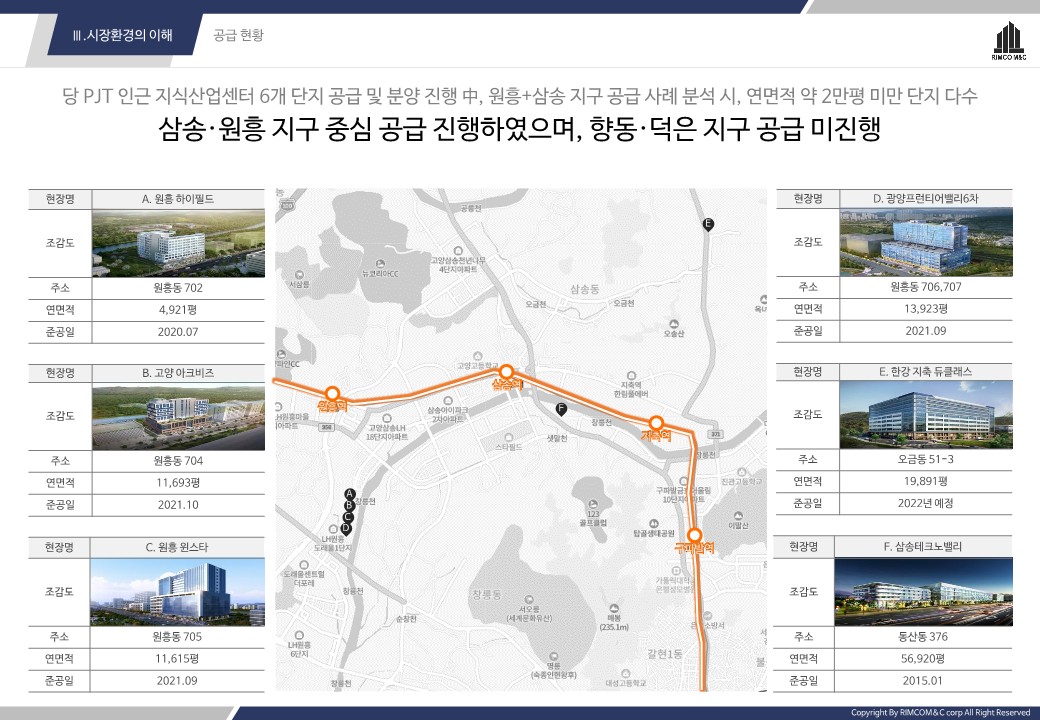Viewport: 1040px width, 720px height.
Task: Click map marker D above LH원흥 도래울1단지
Action: point(348,527)
